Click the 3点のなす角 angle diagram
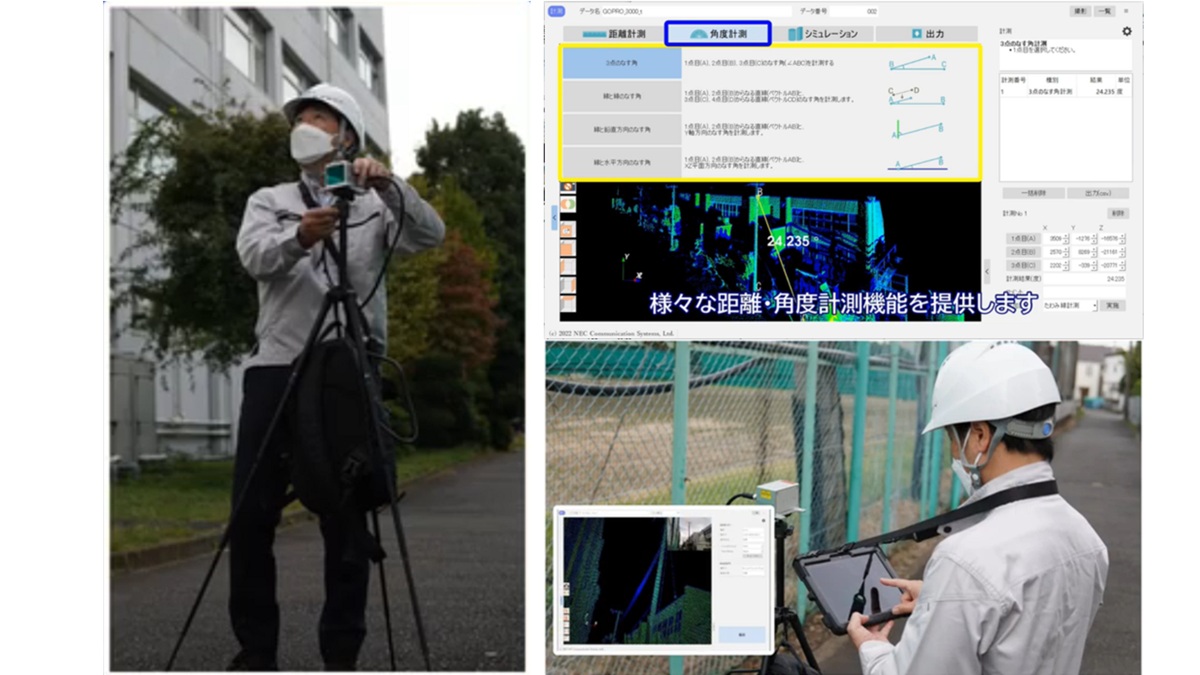 [917, 63]
